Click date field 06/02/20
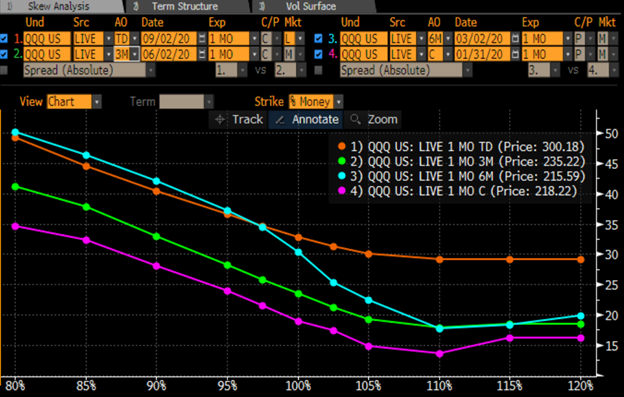The height and width of the screenshot is (397, 624). pos(169,54)
